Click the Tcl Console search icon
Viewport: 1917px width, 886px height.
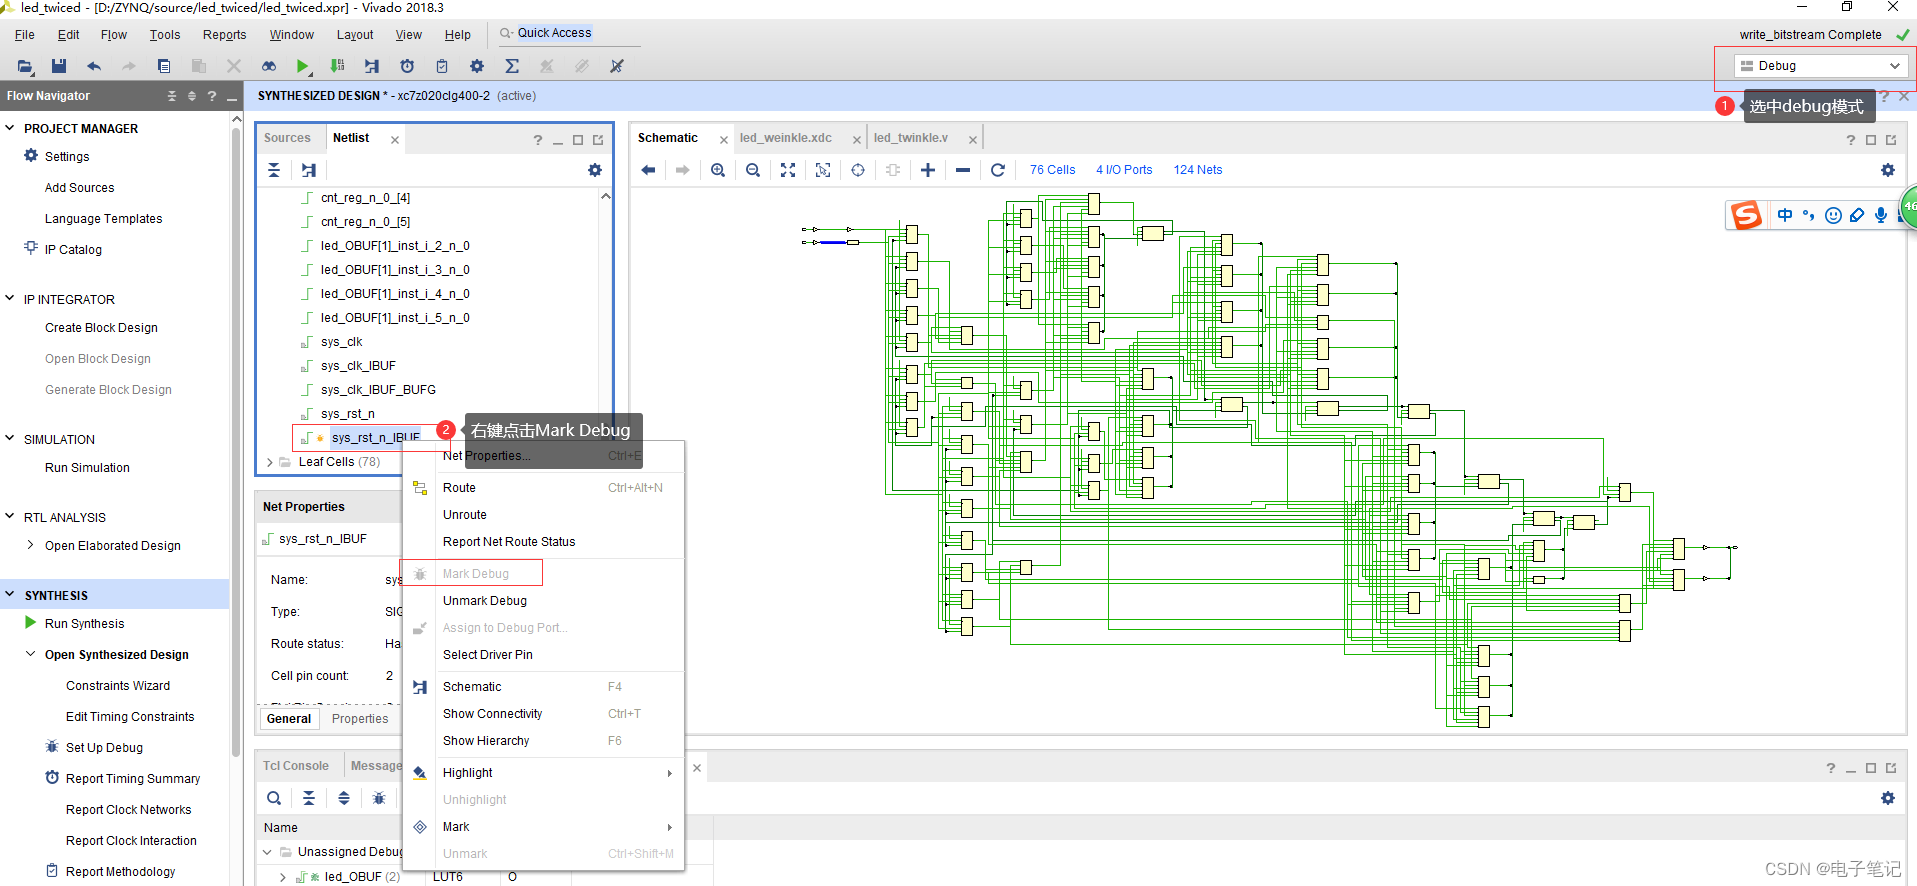click(274, 798)
